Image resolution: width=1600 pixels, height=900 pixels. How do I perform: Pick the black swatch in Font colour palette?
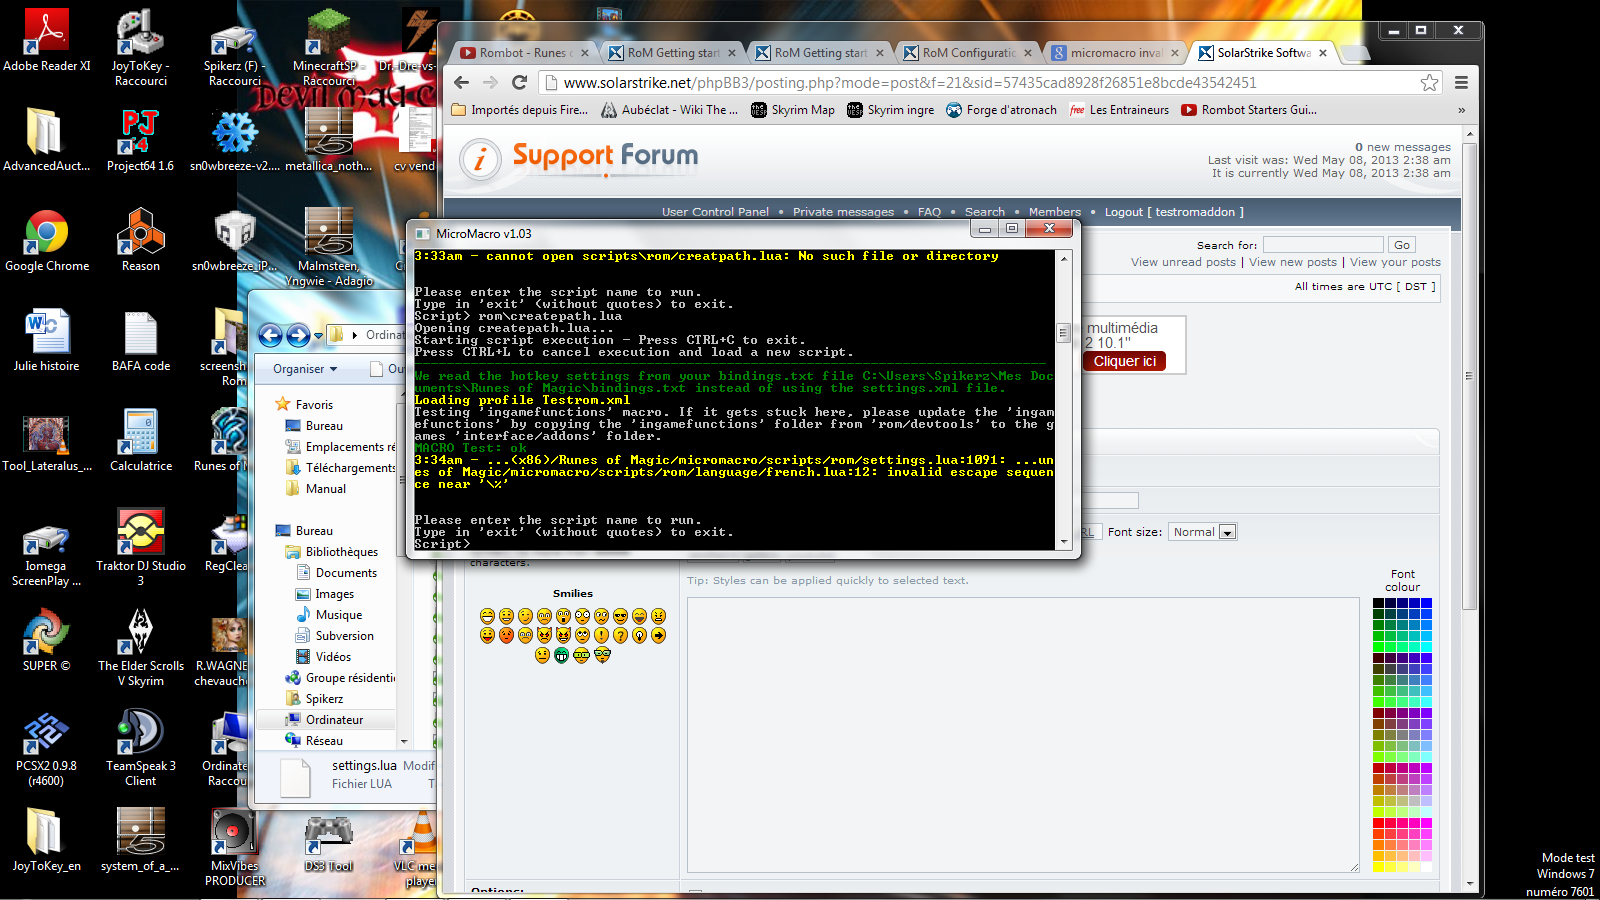point(1378,603)
